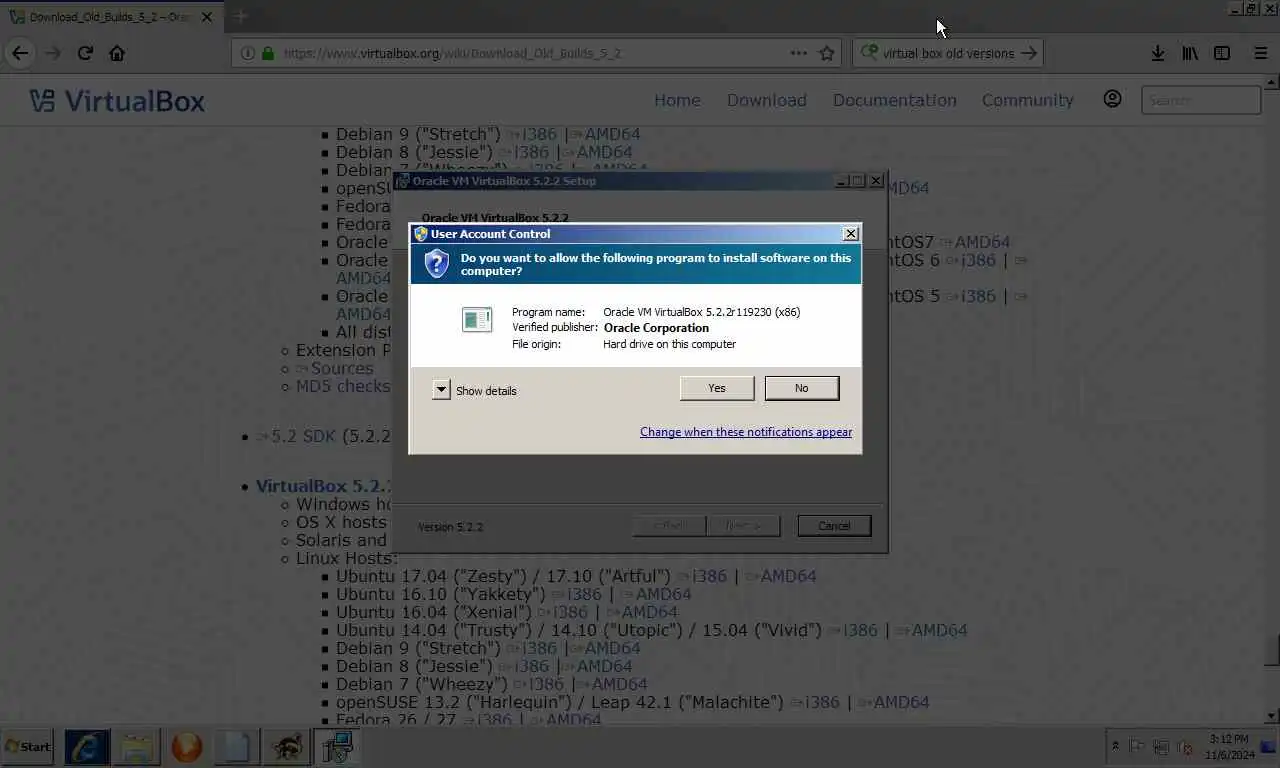Go back in Firefox browser
This screenshot has height=768, width=1280.
[20, 53]
